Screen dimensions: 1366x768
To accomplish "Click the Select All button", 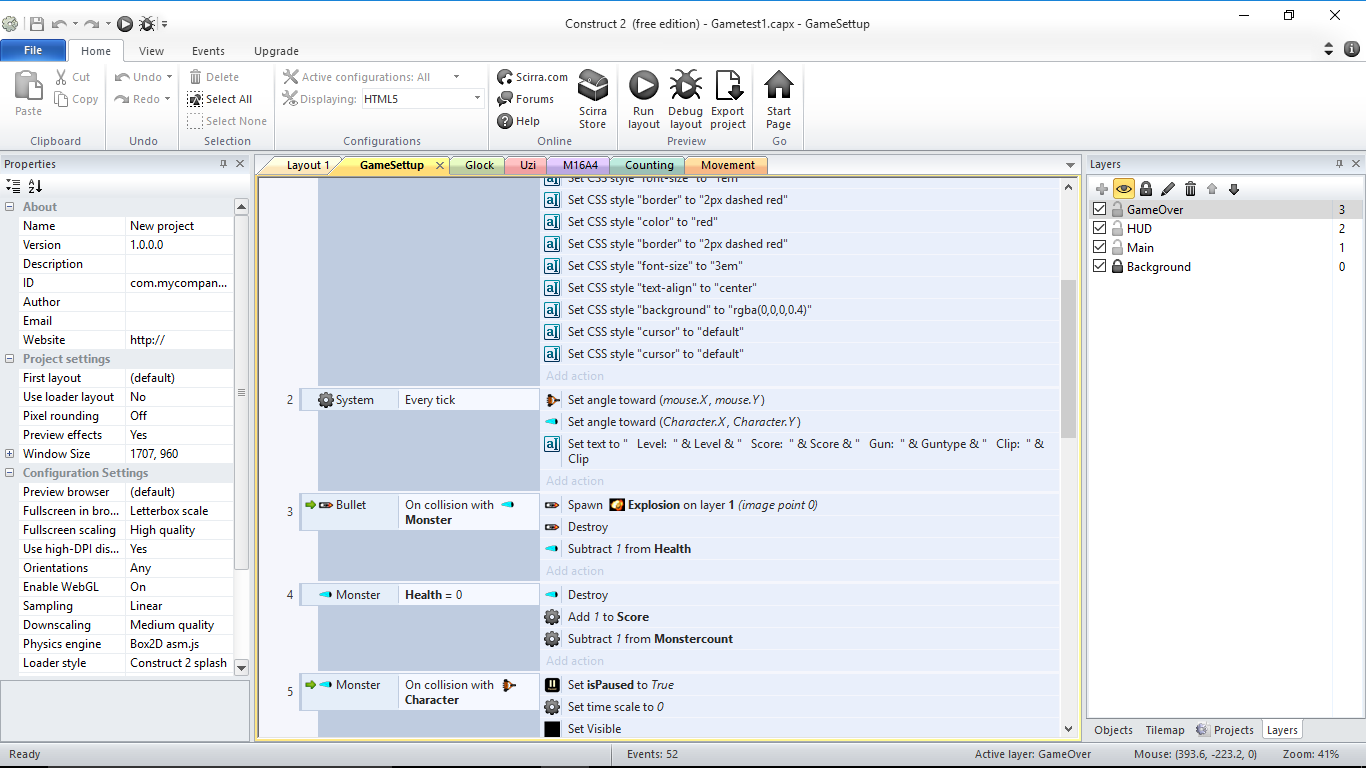I will pyautogui.click(x=220, y=99).
